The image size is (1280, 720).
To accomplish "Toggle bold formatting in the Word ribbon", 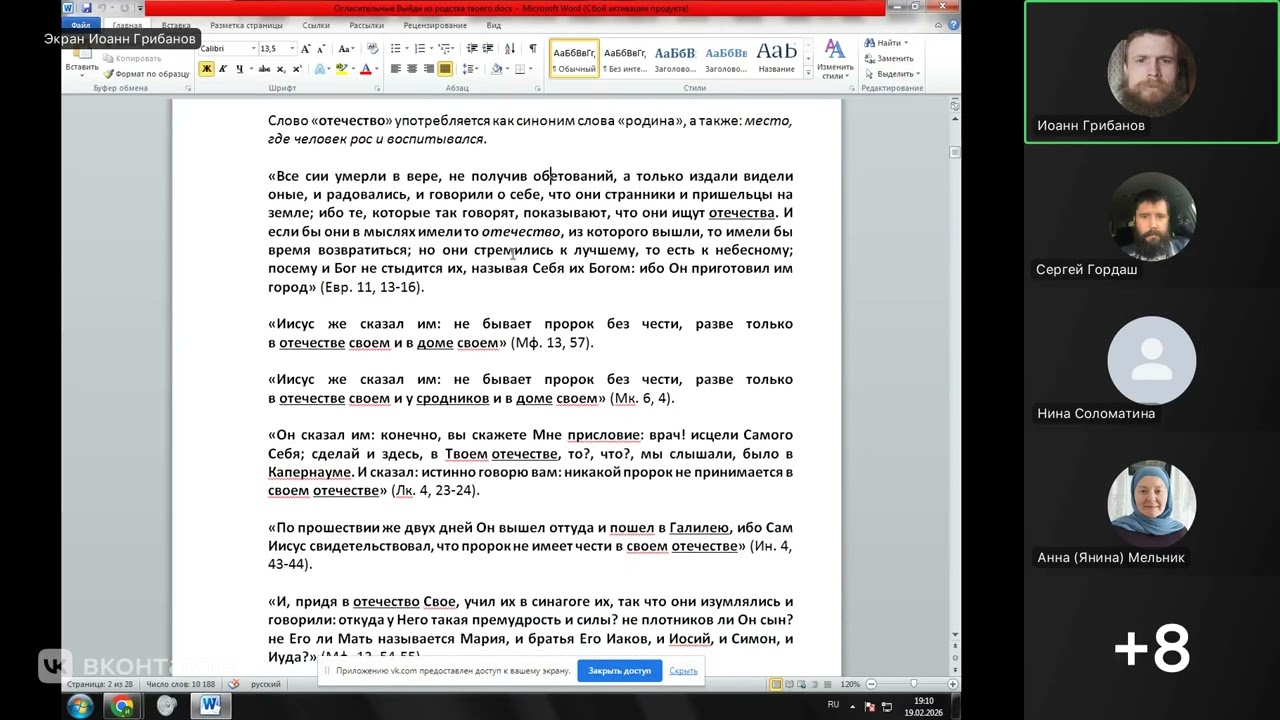I will pyautogui.click(x=206, y=69).
